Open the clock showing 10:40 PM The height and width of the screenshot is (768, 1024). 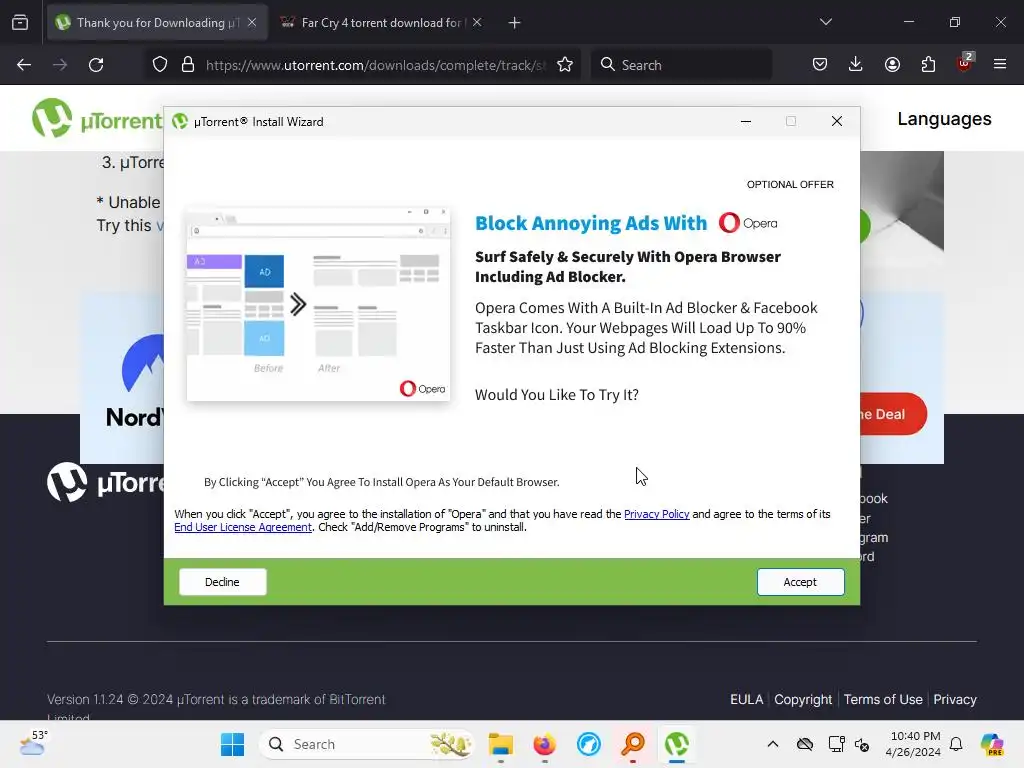click(913, 744)
